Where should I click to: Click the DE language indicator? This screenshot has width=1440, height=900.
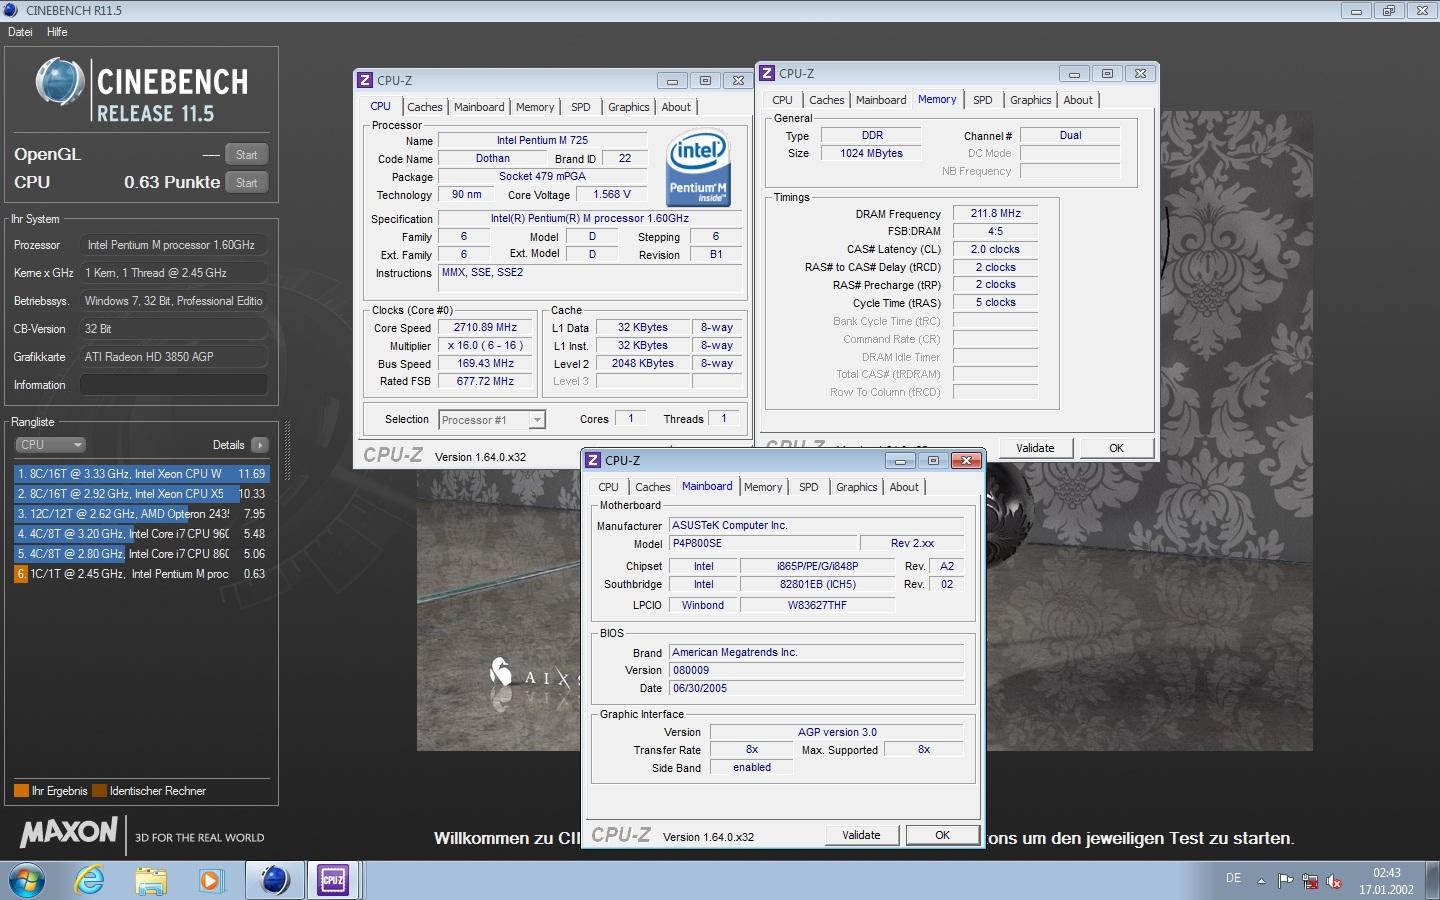click(x=1233, y=878)
